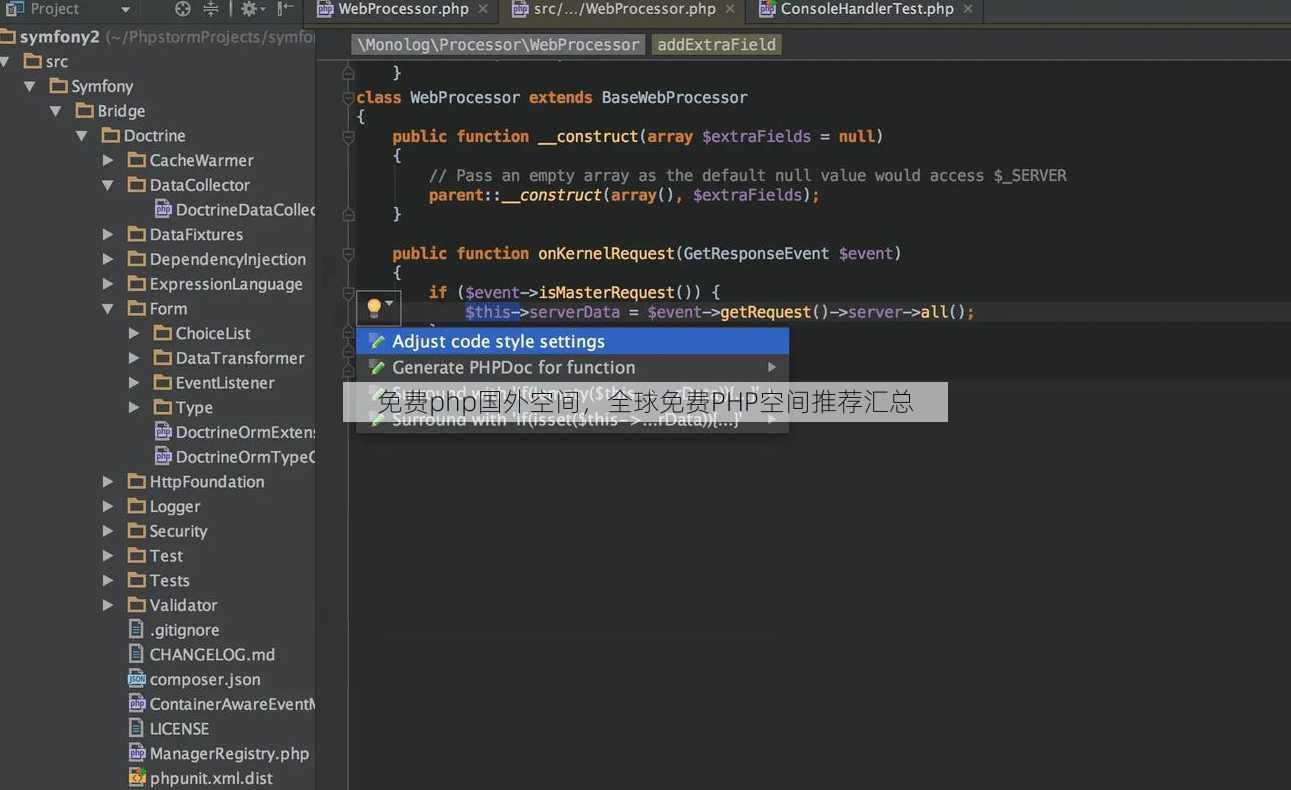The width and height of the screenshot is (1291, 790).
Task: Close the src/.../WebProcessor.php tab
Action: point(730,9)
